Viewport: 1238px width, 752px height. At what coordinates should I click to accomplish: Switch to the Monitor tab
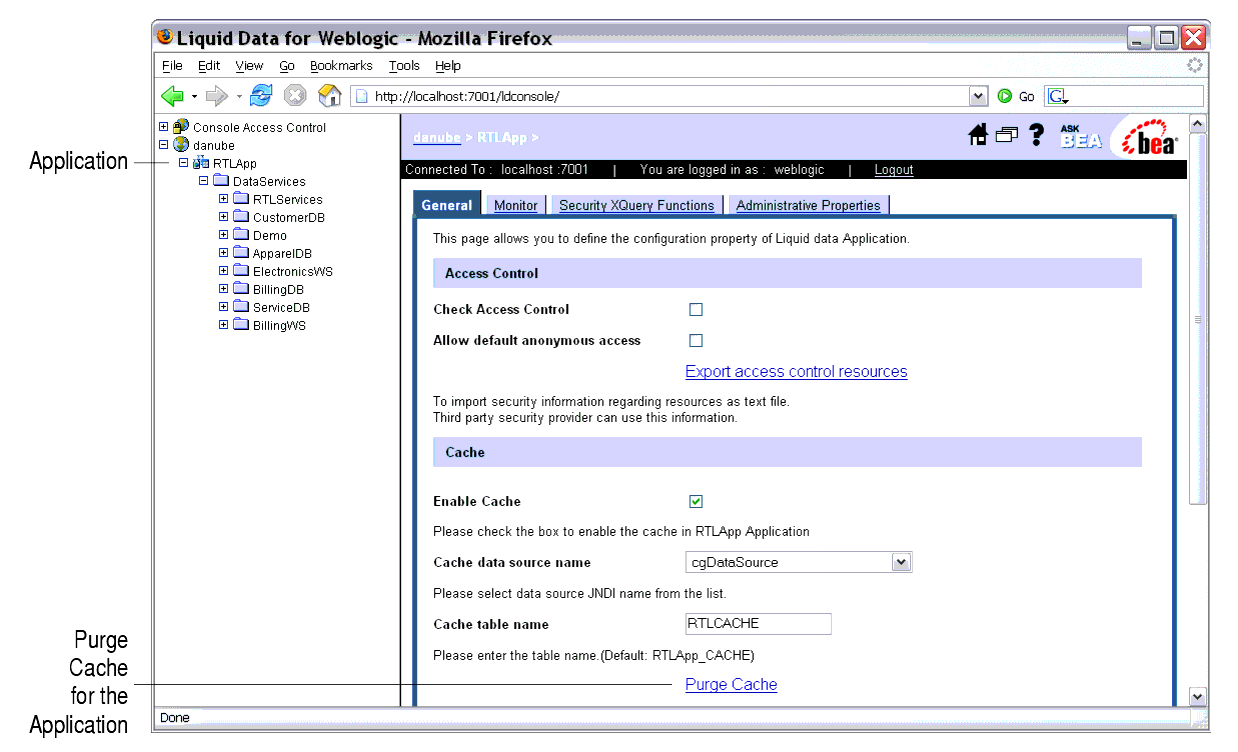(516, 205)
